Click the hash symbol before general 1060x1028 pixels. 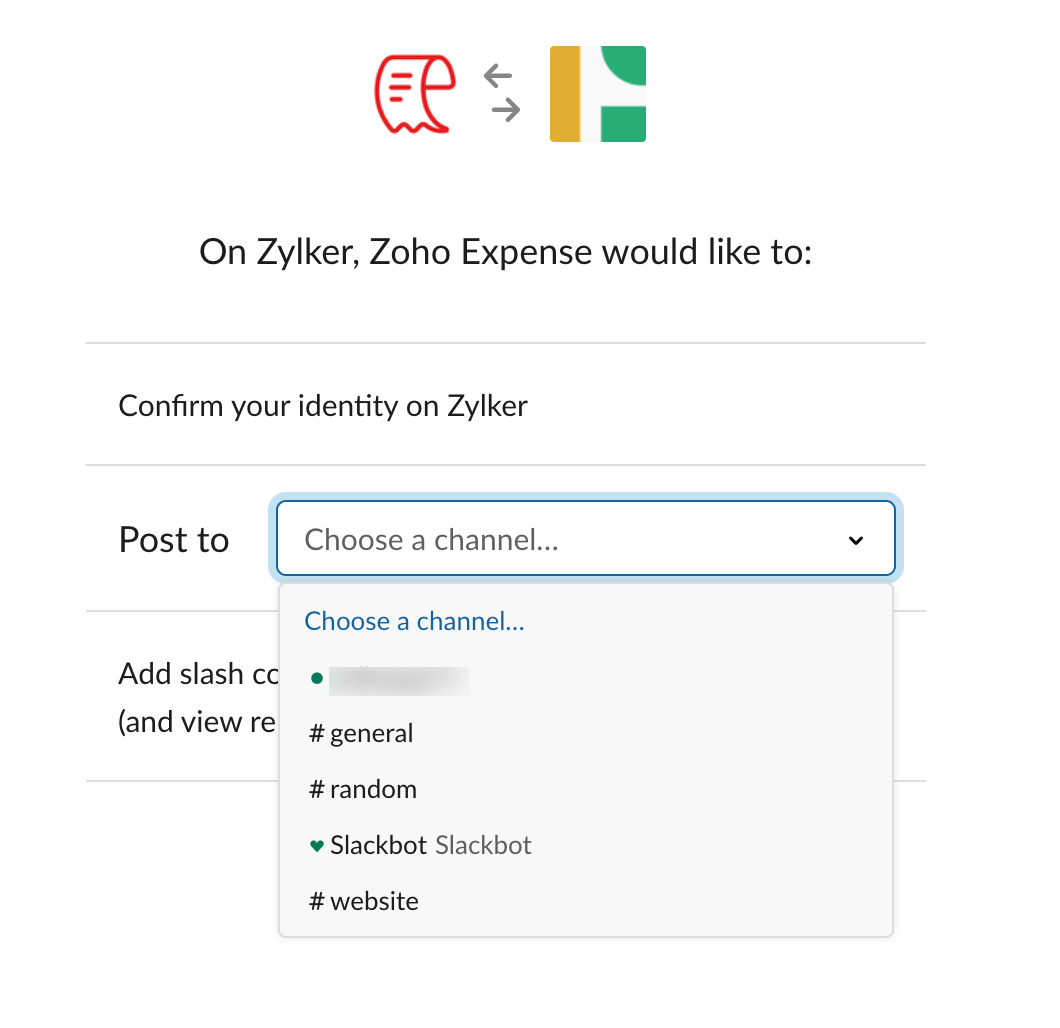316,733
